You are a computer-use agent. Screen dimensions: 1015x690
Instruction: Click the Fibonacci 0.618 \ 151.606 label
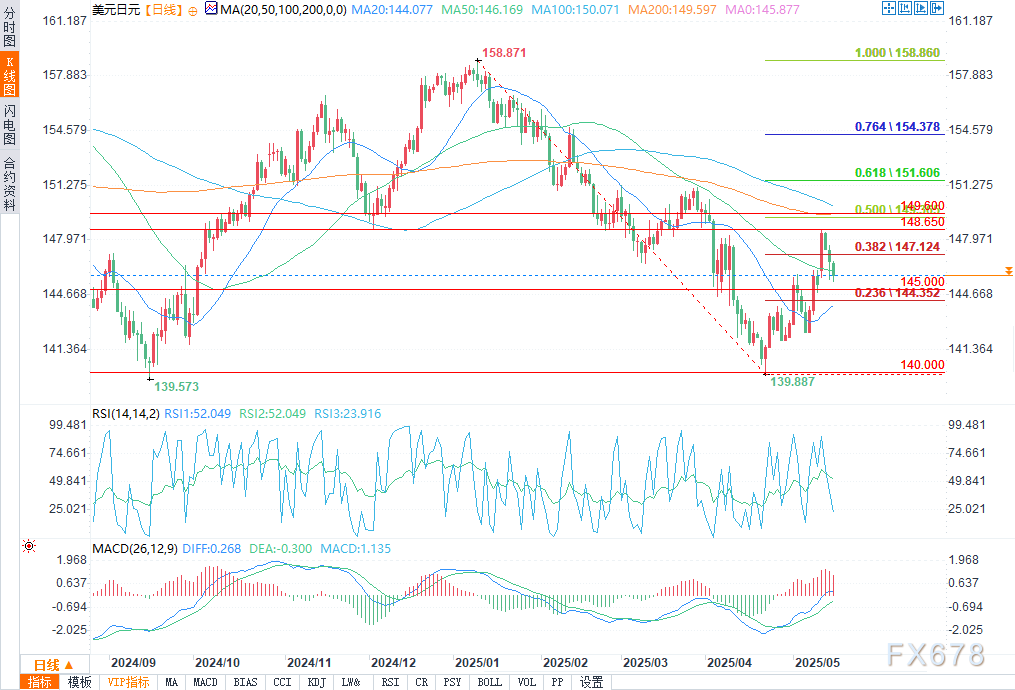(x=897, y=173)
